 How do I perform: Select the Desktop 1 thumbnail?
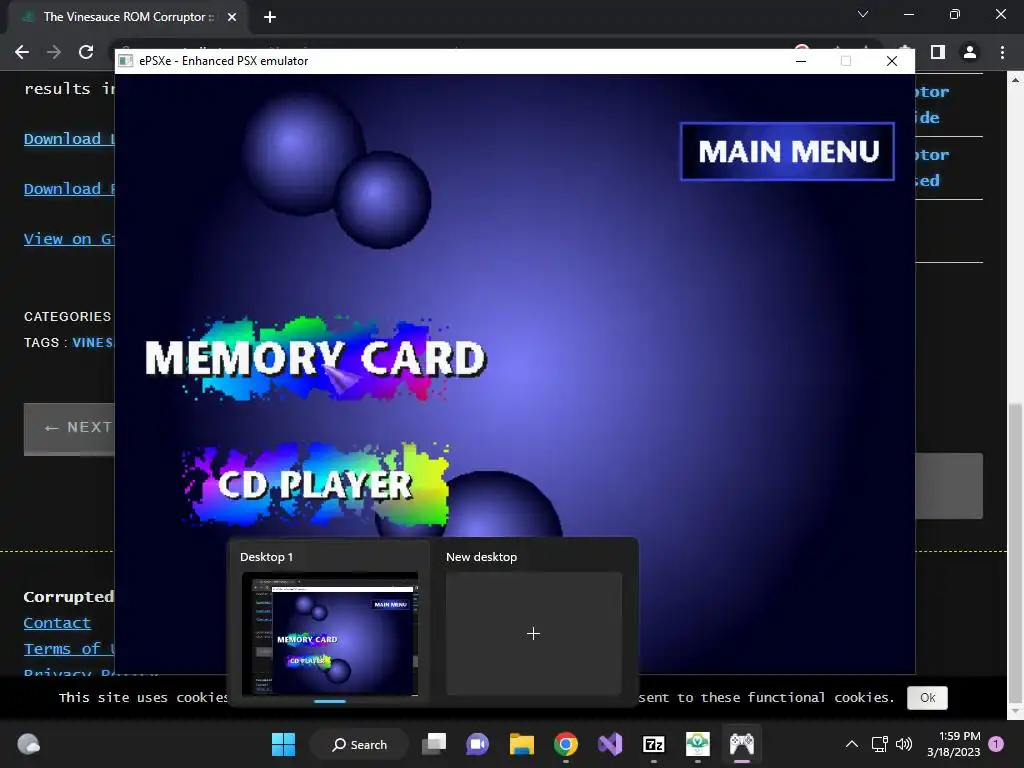[330, 633]
